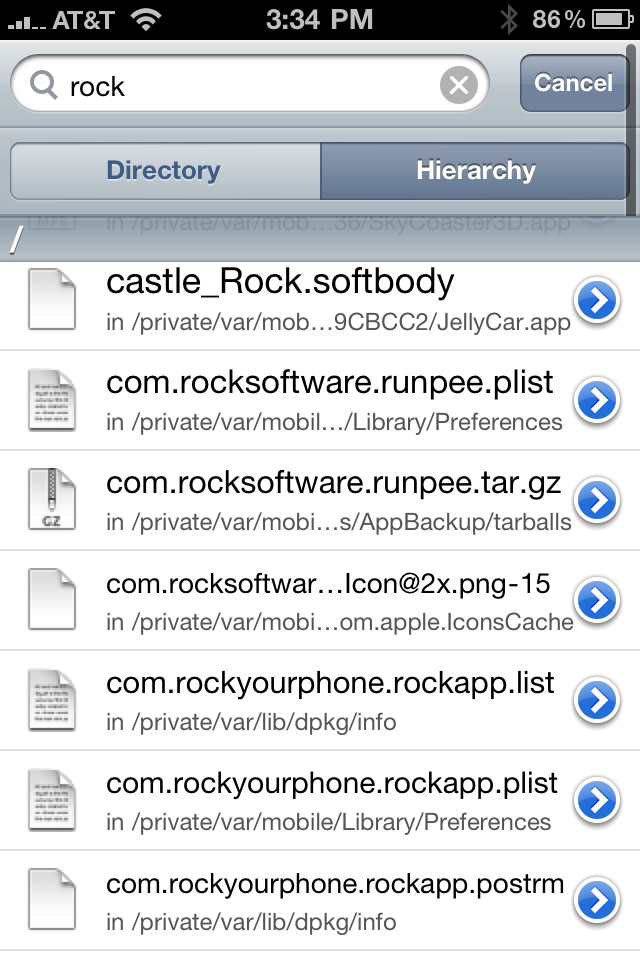640x960 pixels.
Task: Tap the magnifying glass search icon
Action: pyautogui.click(x=43, y=85)
